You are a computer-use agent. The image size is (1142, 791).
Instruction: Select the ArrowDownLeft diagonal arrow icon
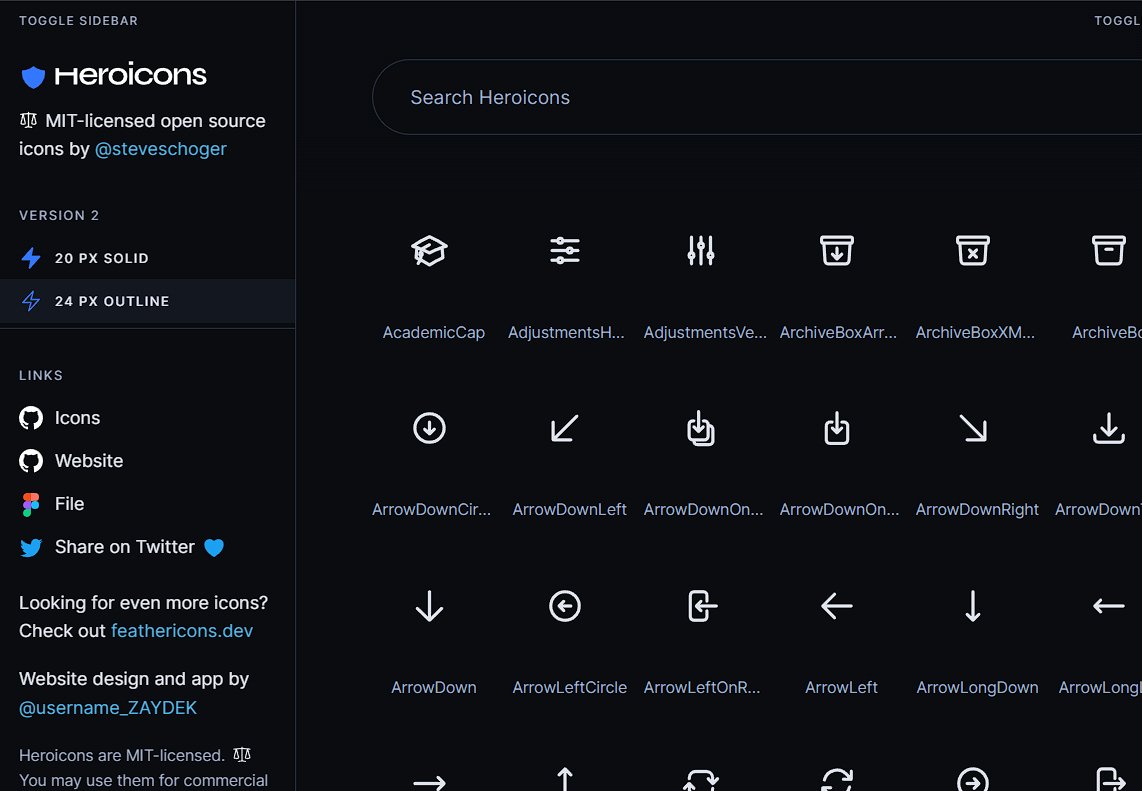coord(565,428)
